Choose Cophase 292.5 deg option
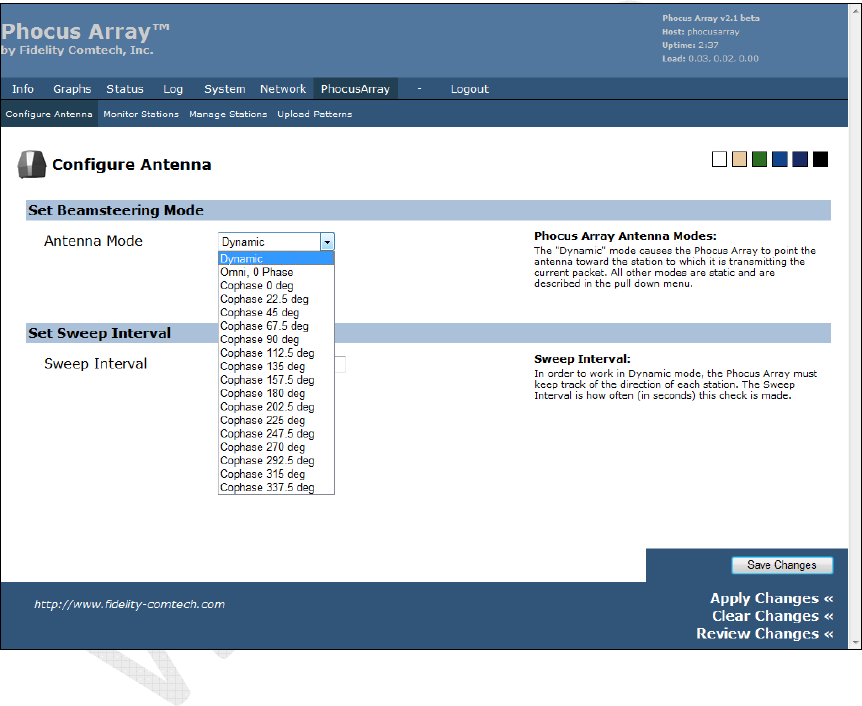Image resolution: width=862 pixels, height=706 pixels. (276, 461)
